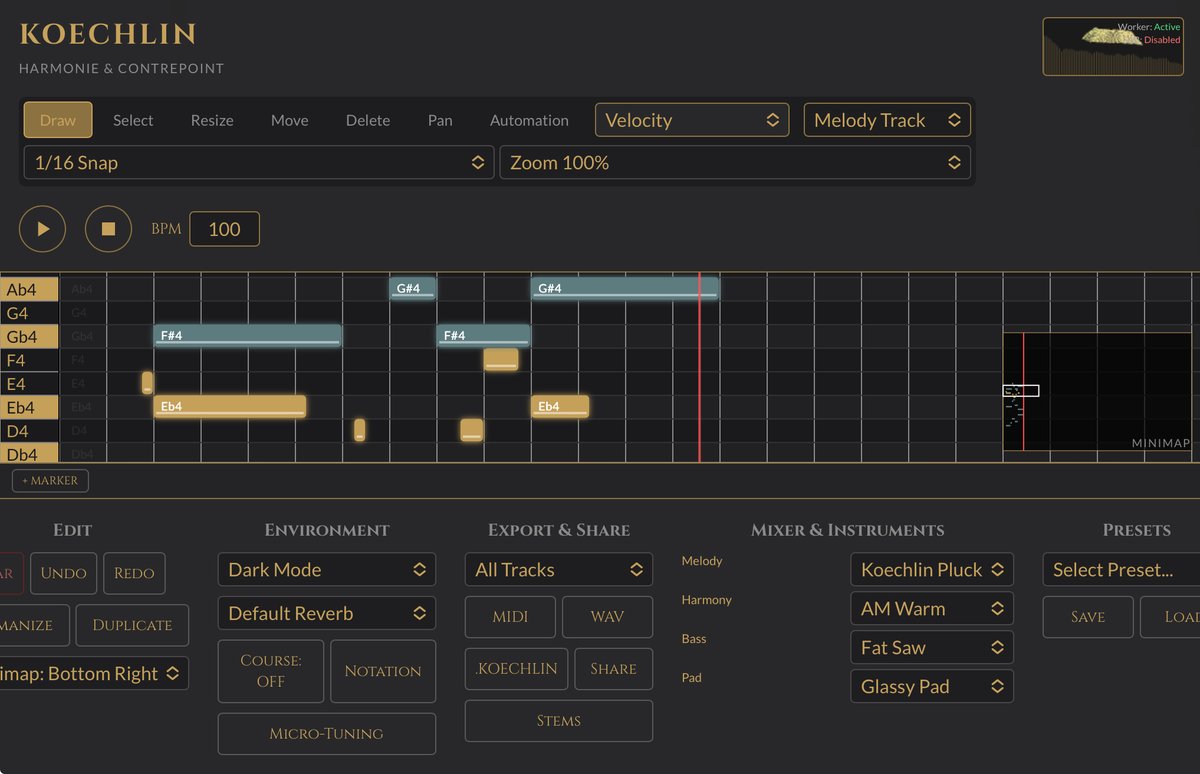Image resolution: width=1200 pixels, height=774 pixels.
Task: Open the All Tracks export dropdown
Action: click(559, 570)
